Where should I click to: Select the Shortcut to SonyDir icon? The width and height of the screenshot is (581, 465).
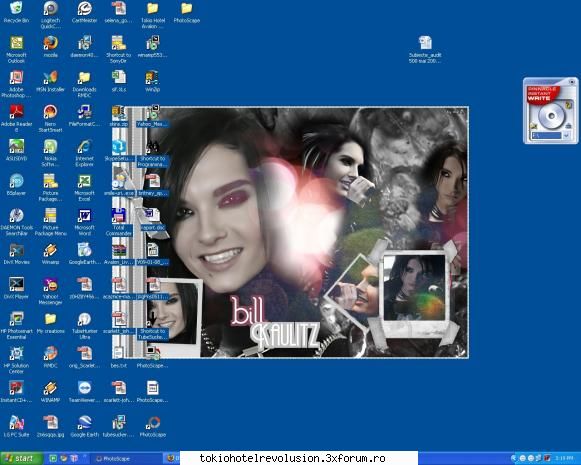click(x=119, y=49)
